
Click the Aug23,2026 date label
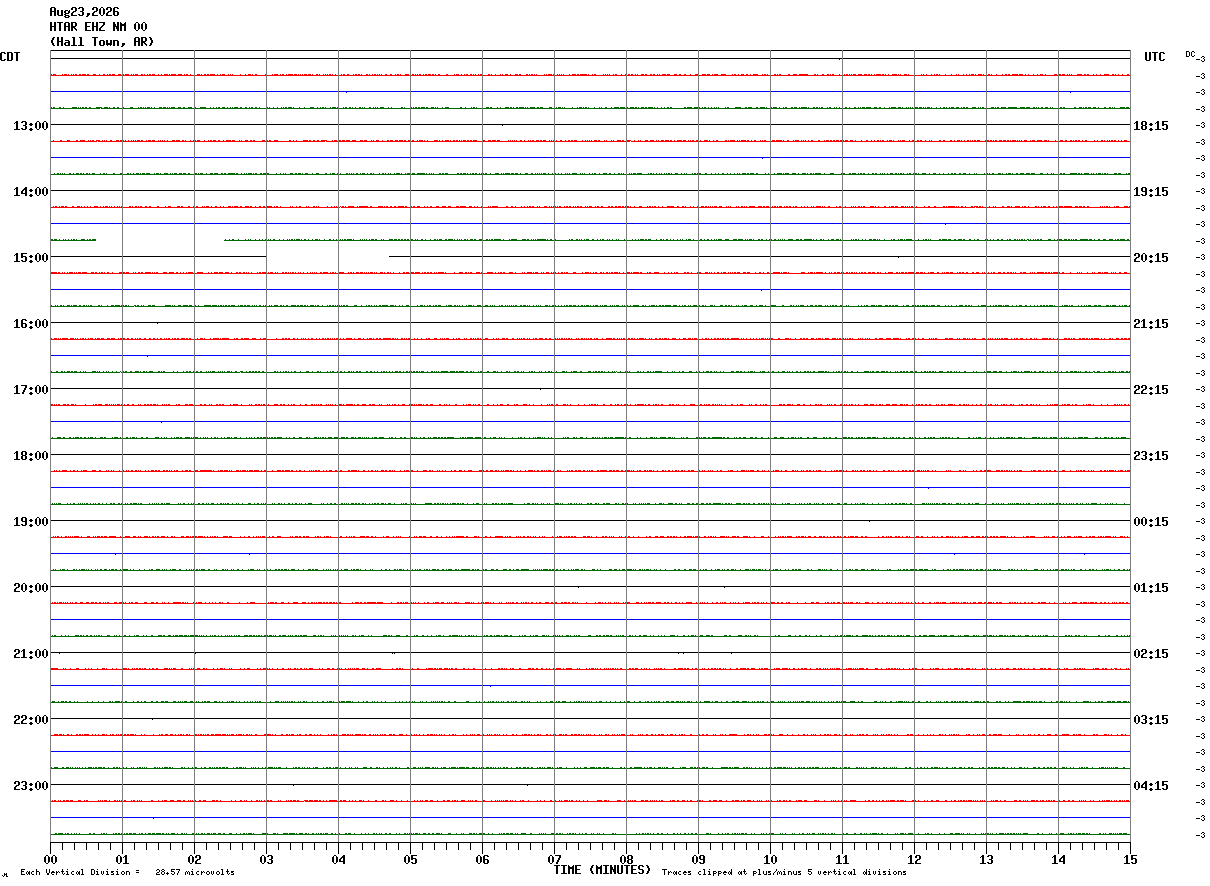click(x=84, y=12)
